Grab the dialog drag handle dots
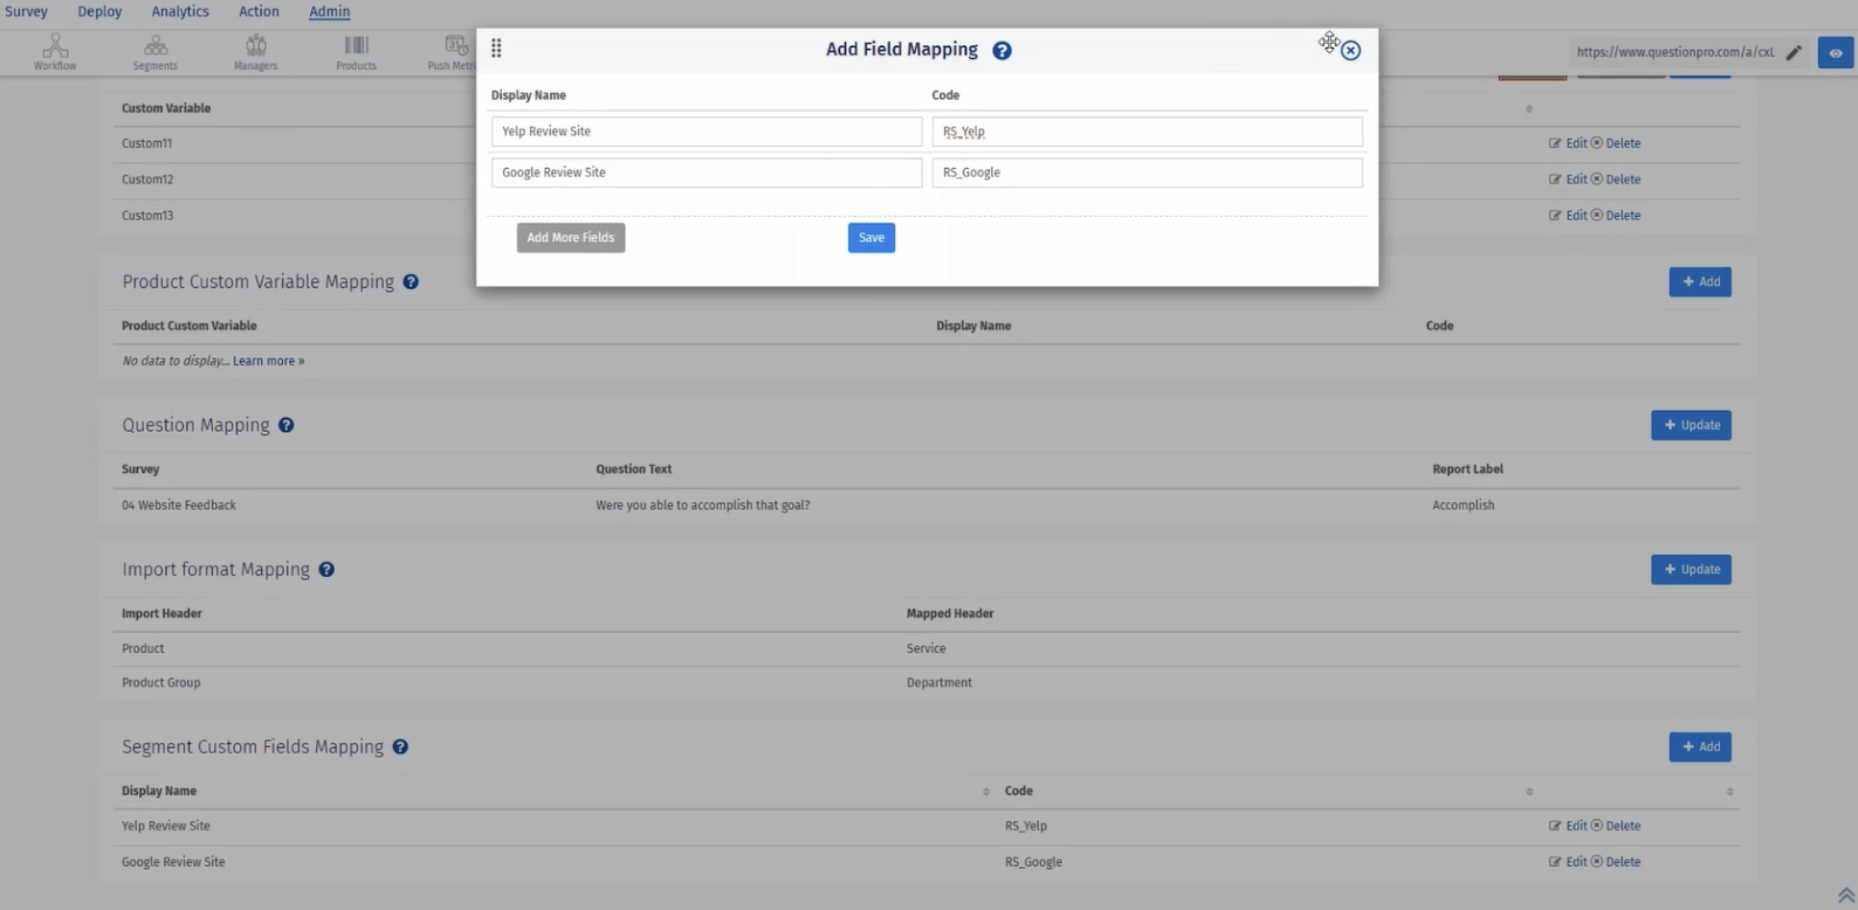 tap(496, 48)
